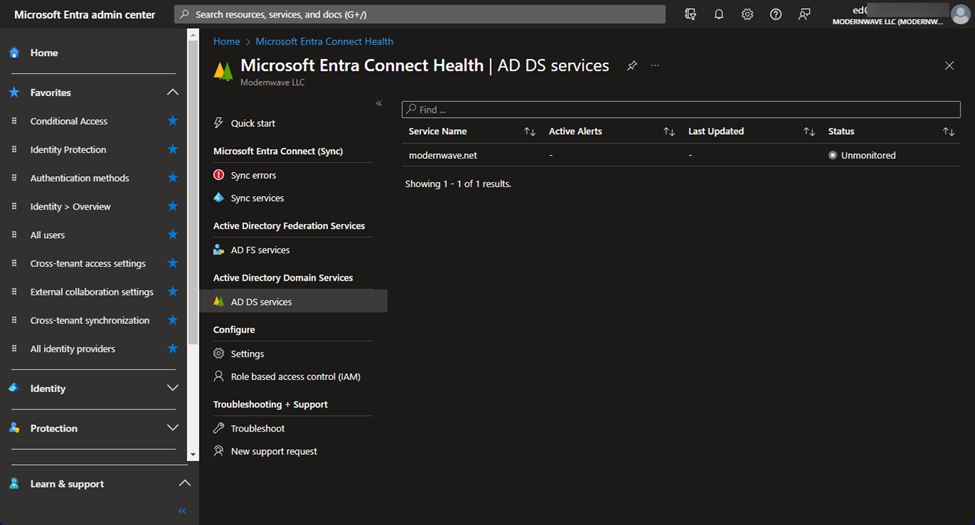Collapse the Favorites section
Viewport: 975px width, 525px height.
(x=173, y=92)
